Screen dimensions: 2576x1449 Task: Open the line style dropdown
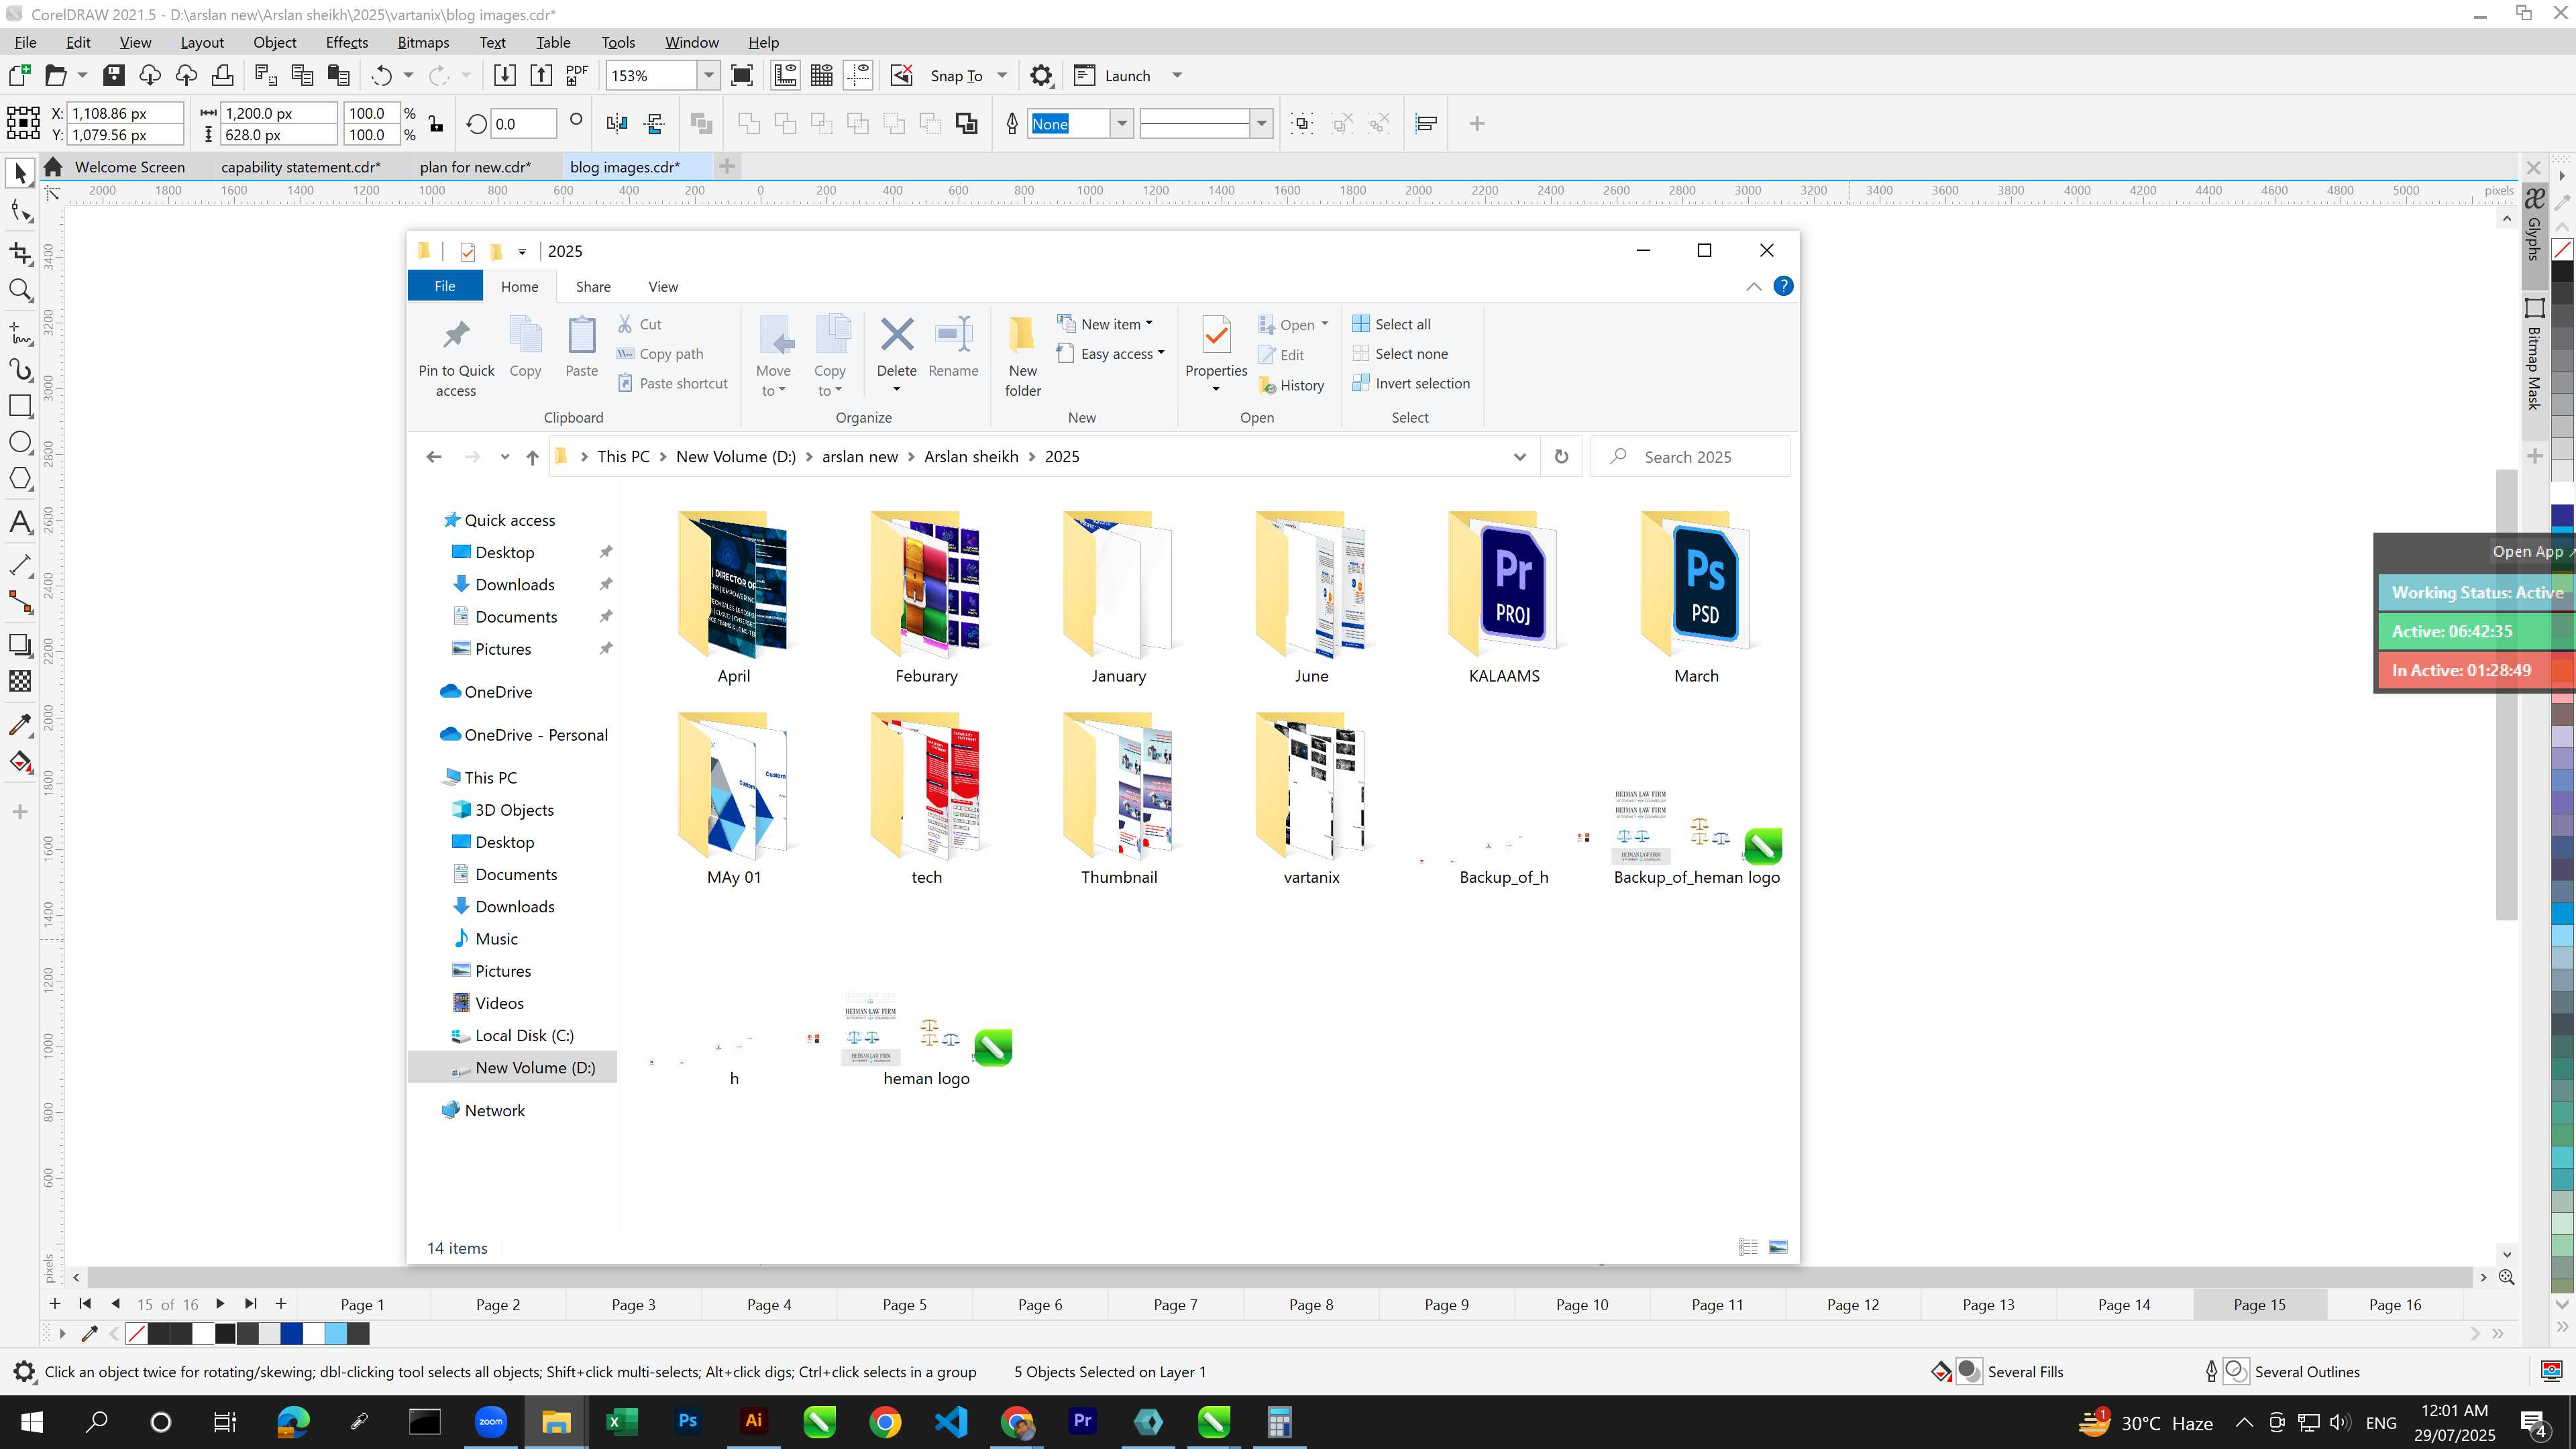point(1262,124)
